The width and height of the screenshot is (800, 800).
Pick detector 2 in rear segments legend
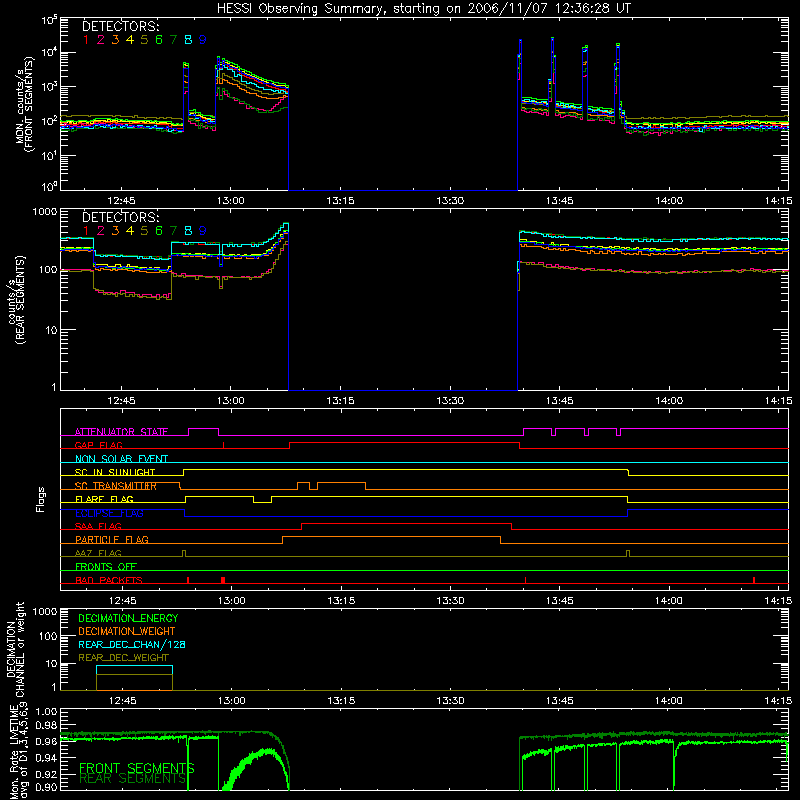101,231
